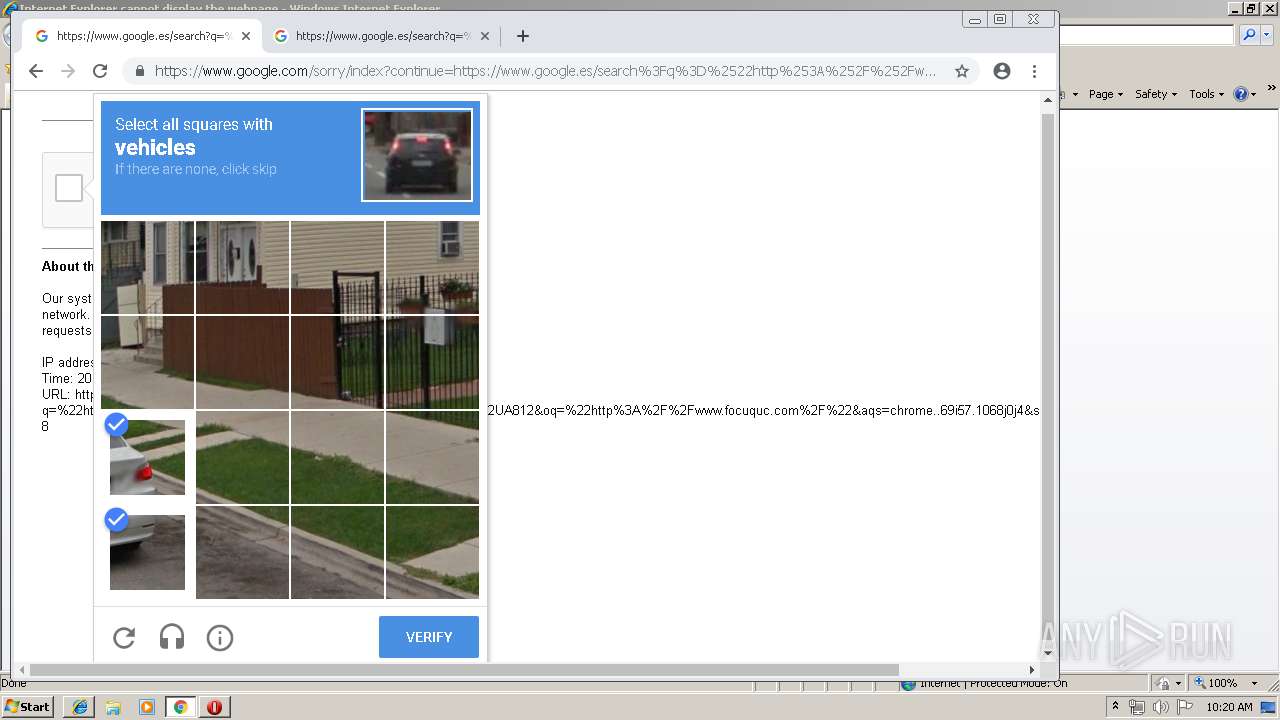Close the second Google search tab
The image size is (1280, 720).
[x=485, y=36]
